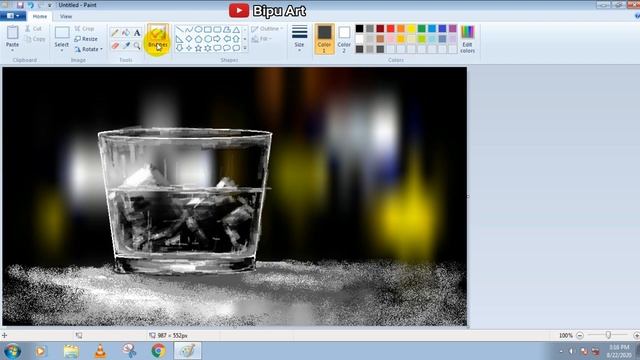Choose the Curve shape
Image resolution: width=640 pixels, height=360 pixels.
coord(189,29)
